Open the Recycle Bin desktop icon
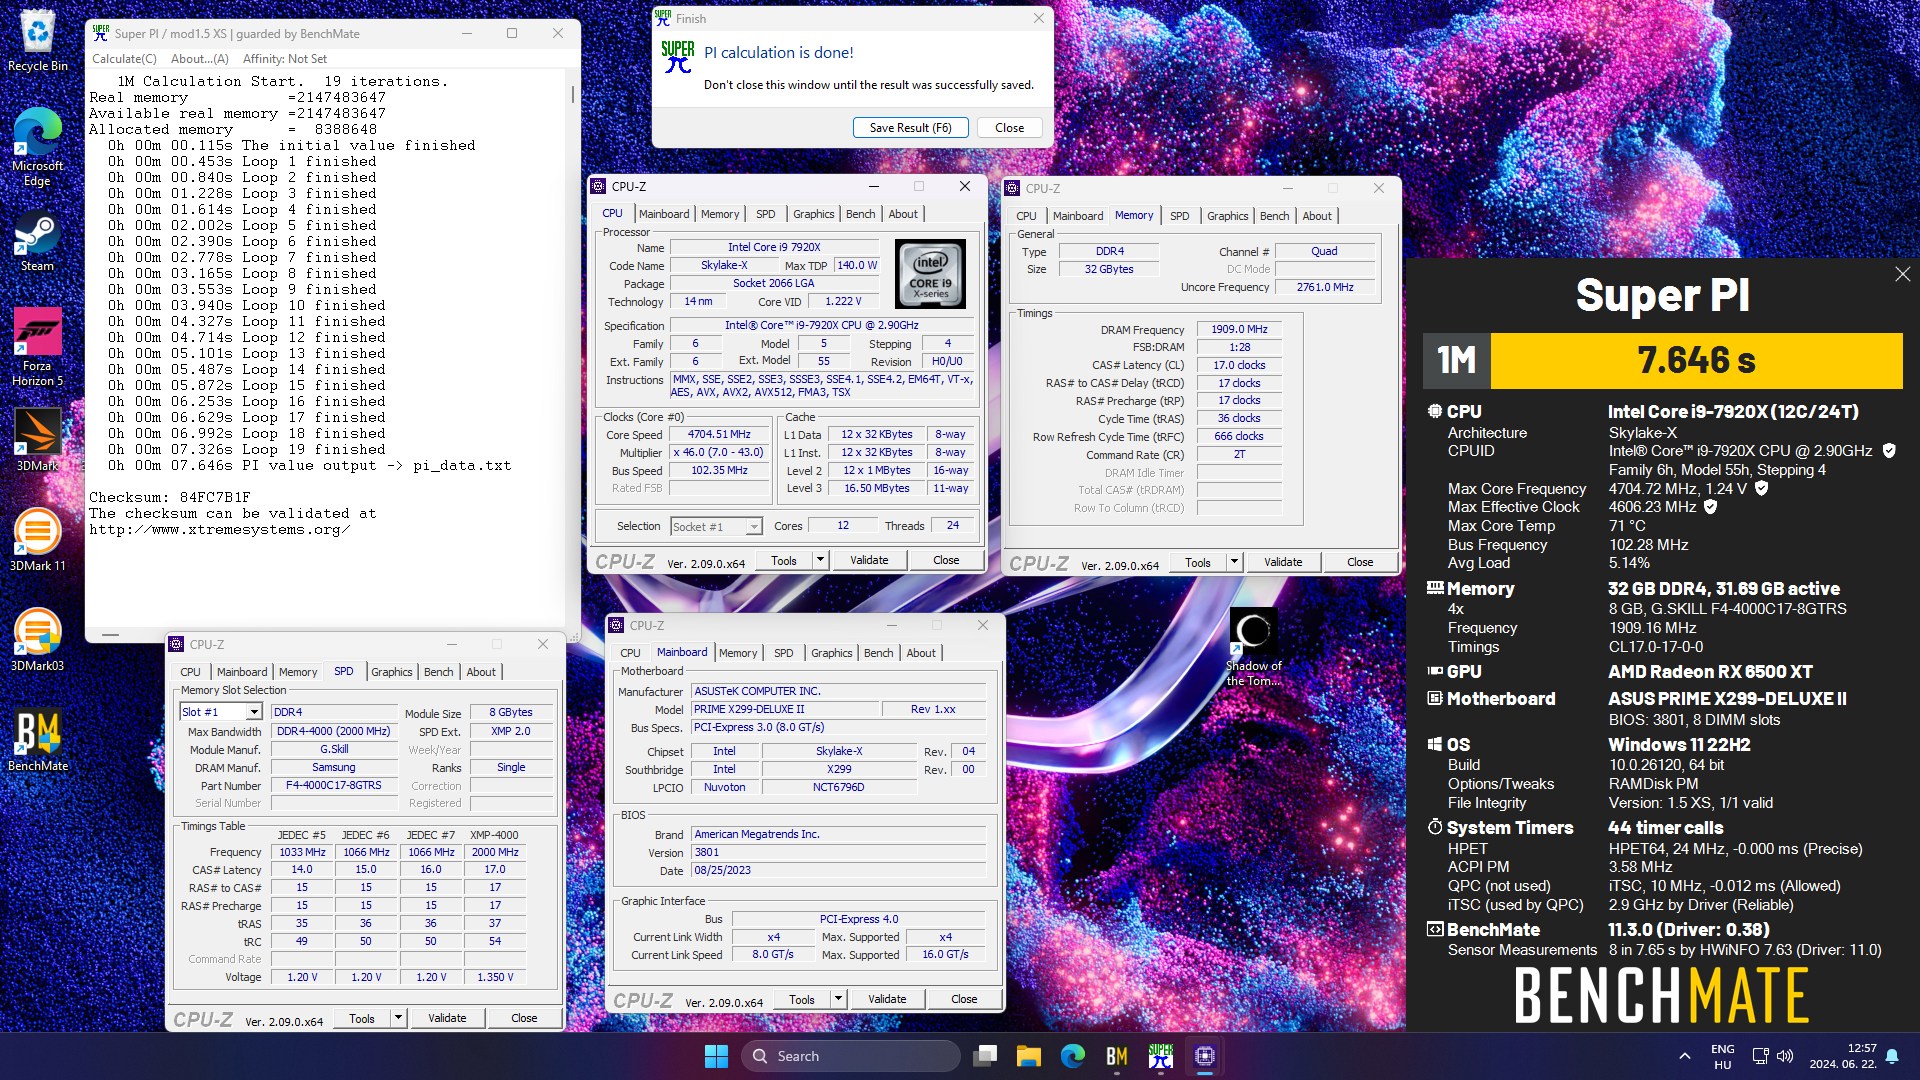The image size is (1920, 1080). pos(38,40)
